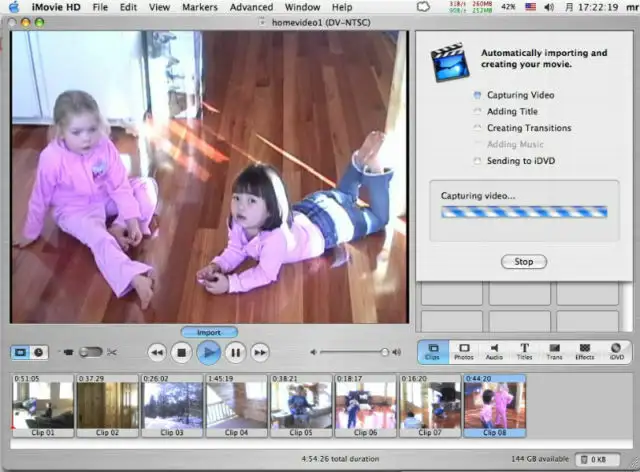
Task: Click the Stop button in import dialog
Action: pyautogui.click(x=523, y=261)
